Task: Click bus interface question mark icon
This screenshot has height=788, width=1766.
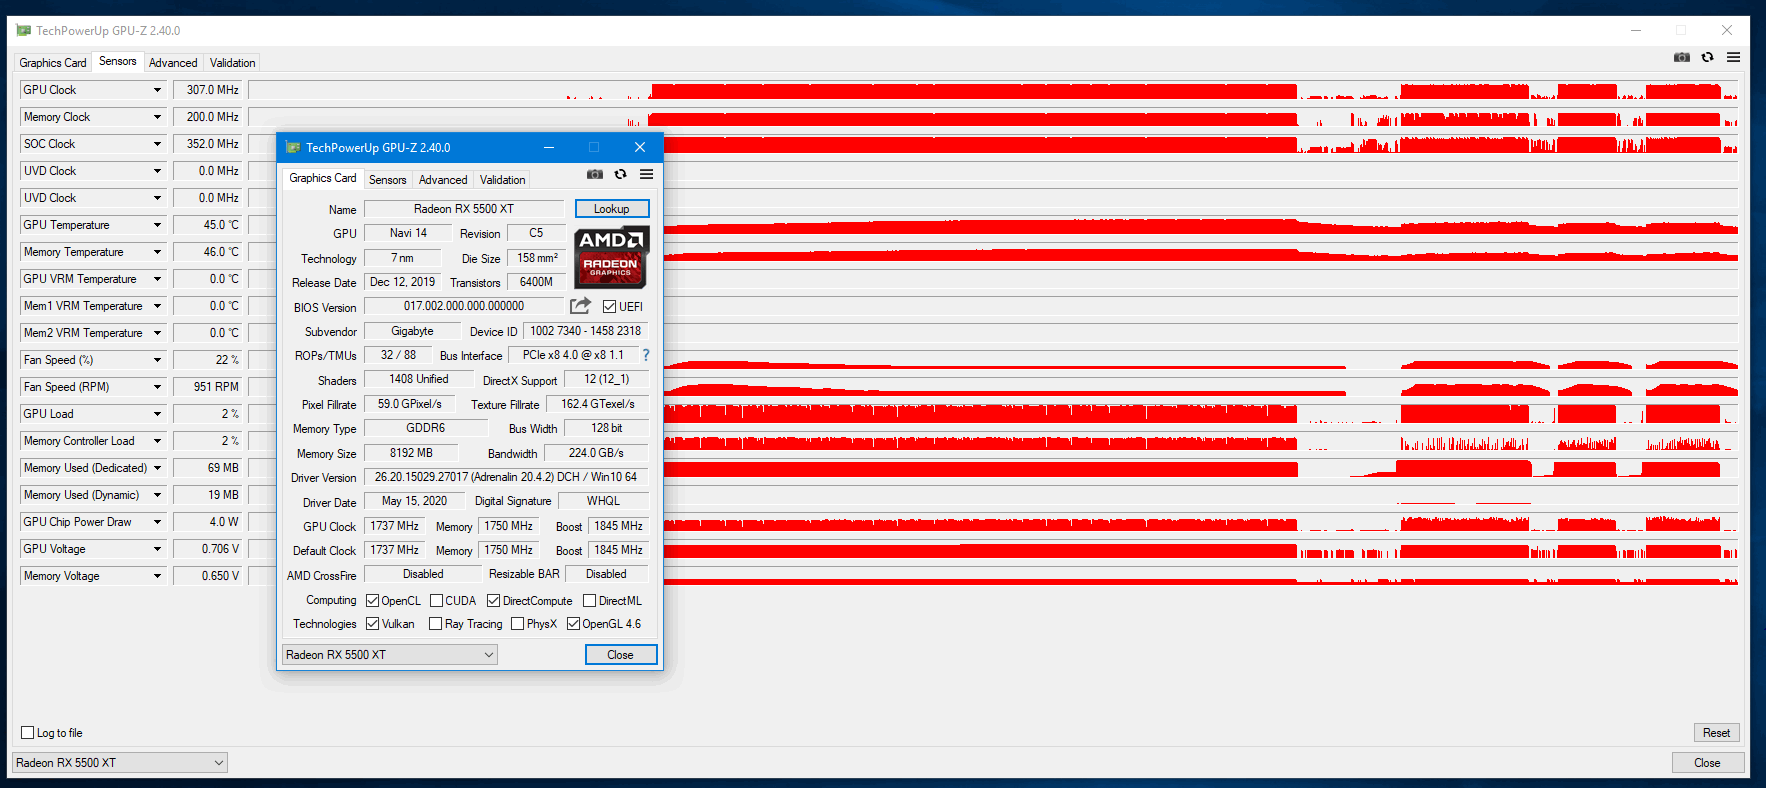Action: [646, 355]
